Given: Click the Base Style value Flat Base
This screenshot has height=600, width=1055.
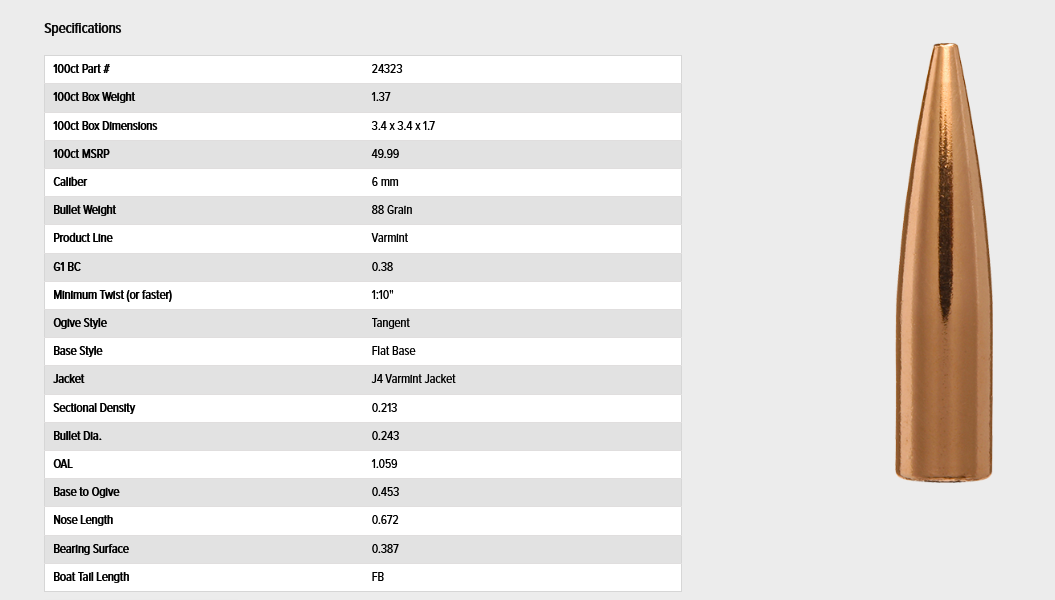Looking at the screenshot, I should point(394,351).
